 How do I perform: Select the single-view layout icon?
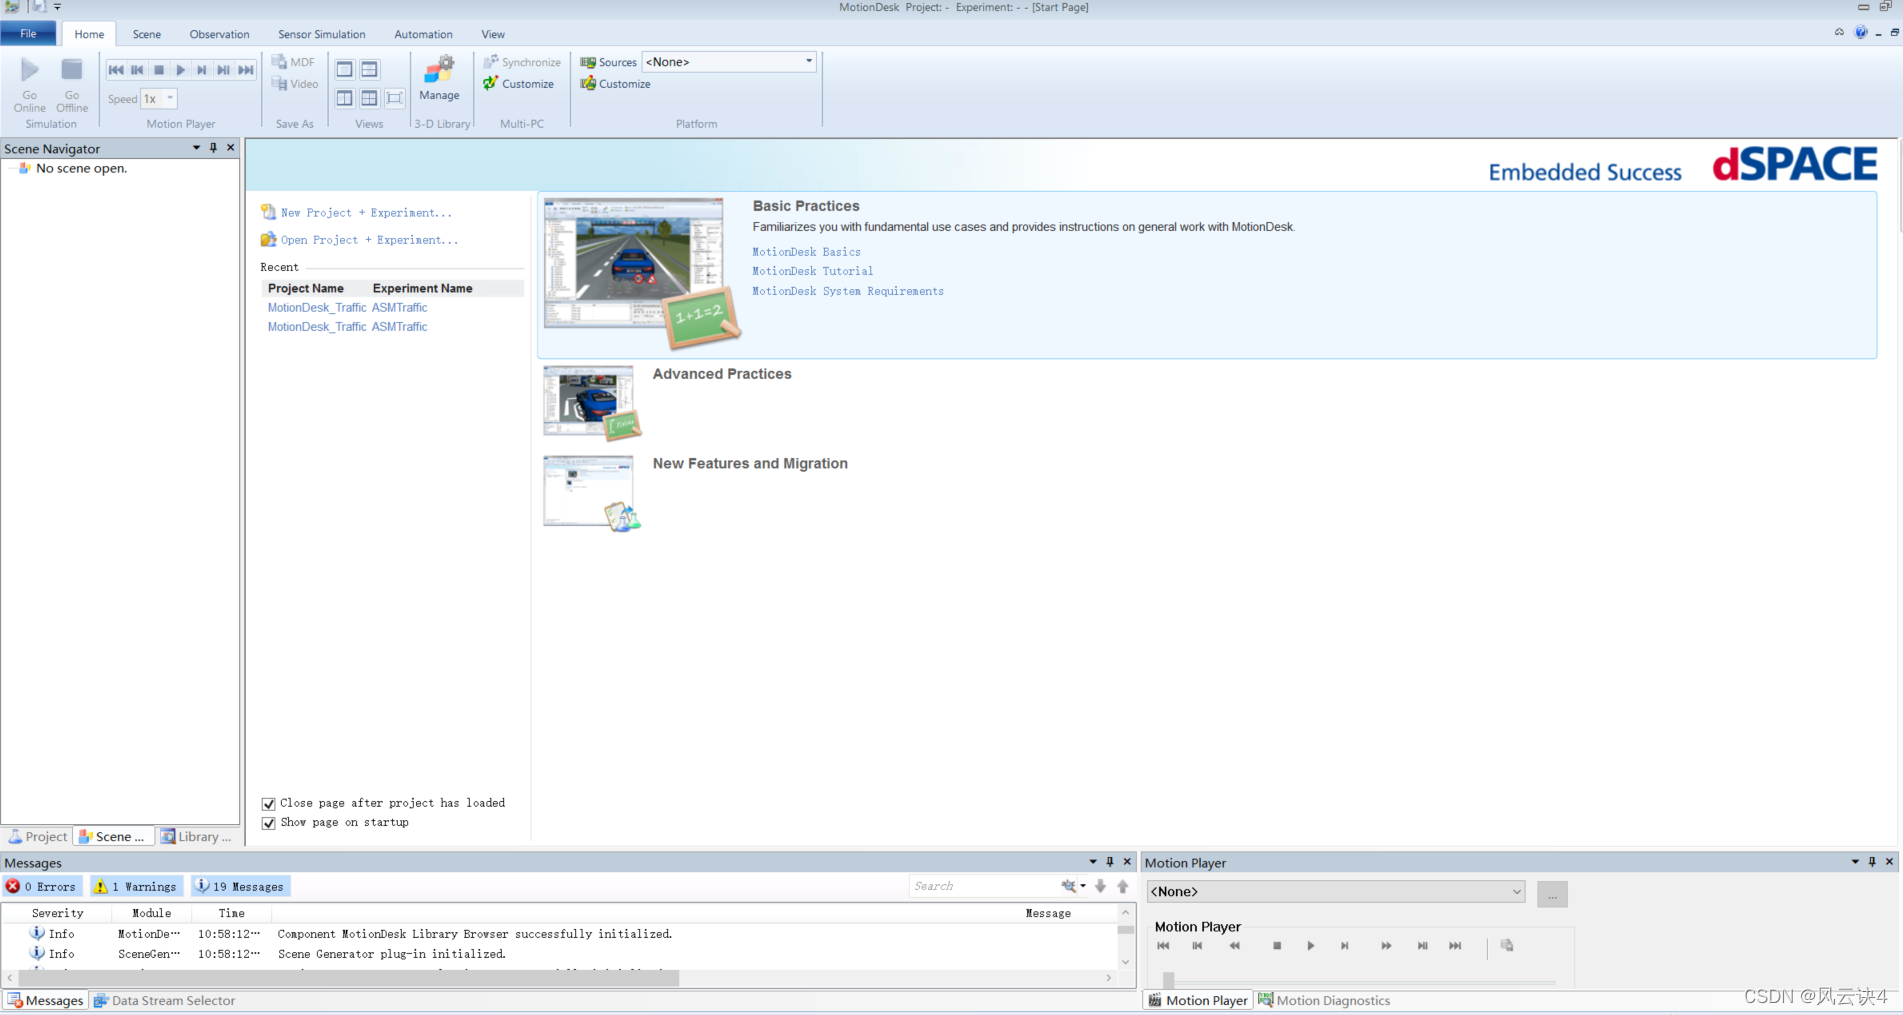coord(345,69)
